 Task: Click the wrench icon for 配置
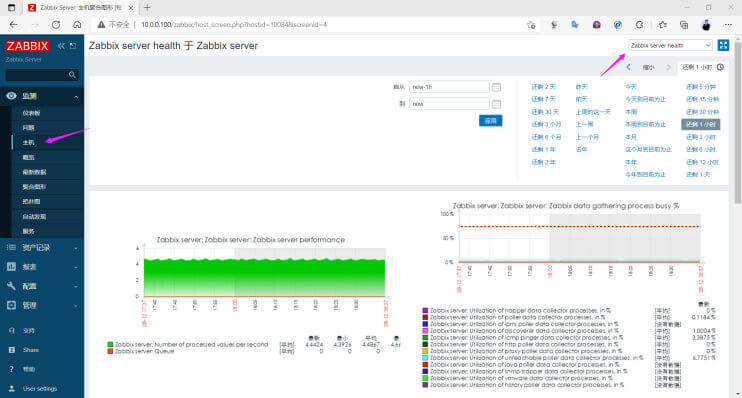pos(11,286)
